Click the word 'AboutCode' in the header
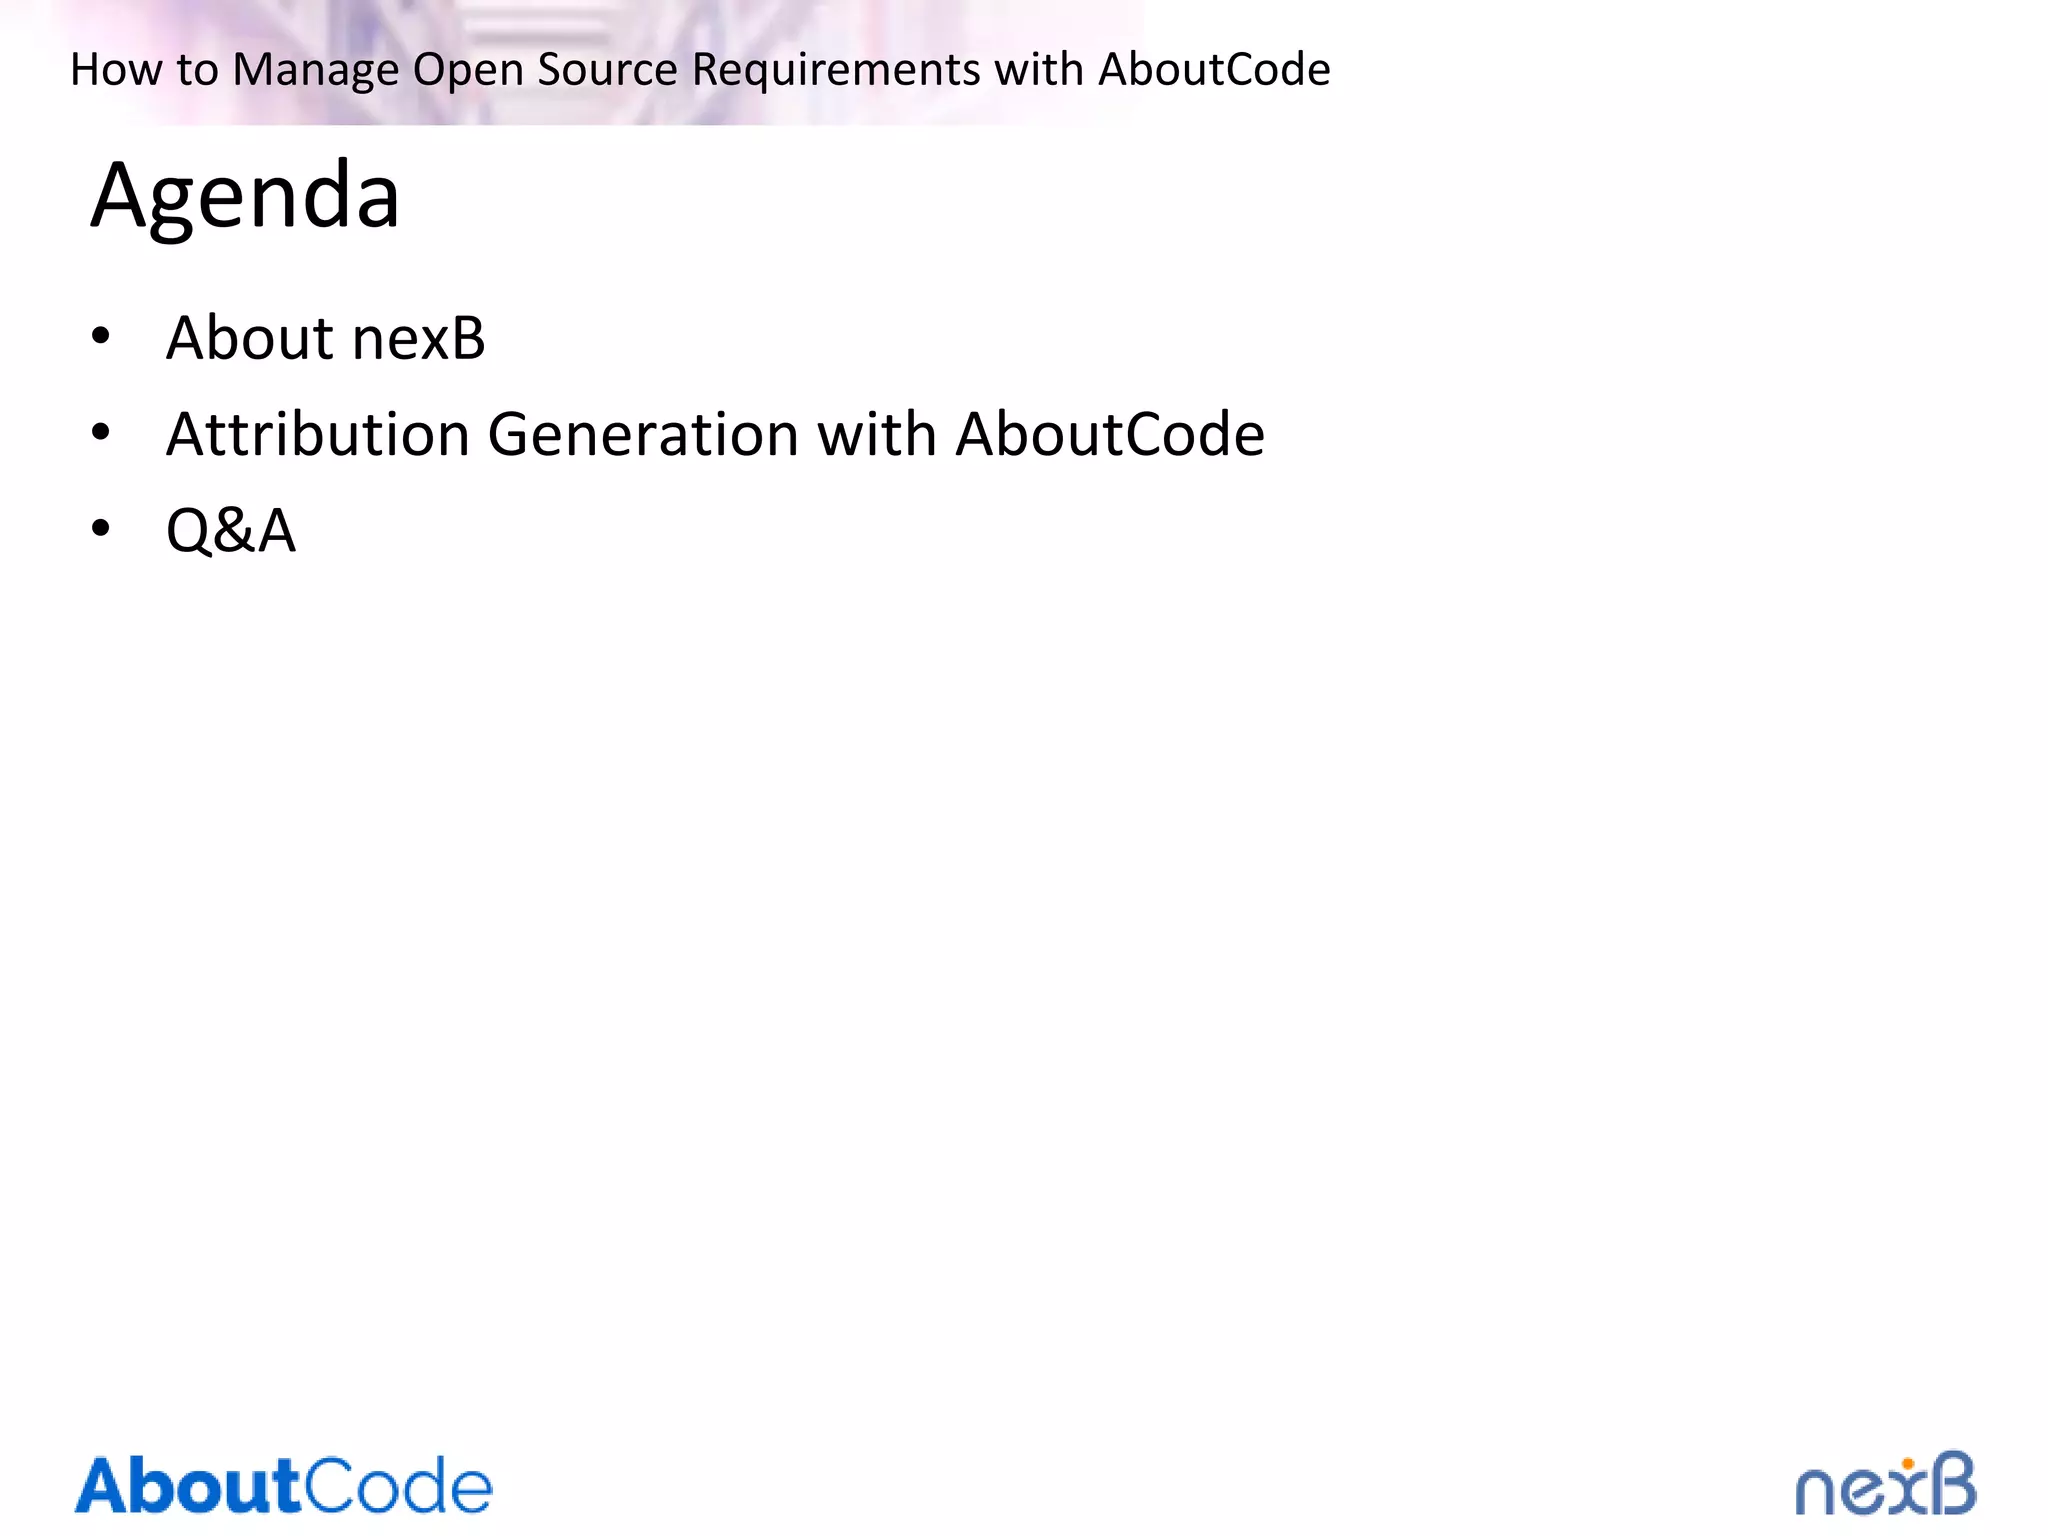This screenshot has width=2048, height=1536. point(1214,69)
